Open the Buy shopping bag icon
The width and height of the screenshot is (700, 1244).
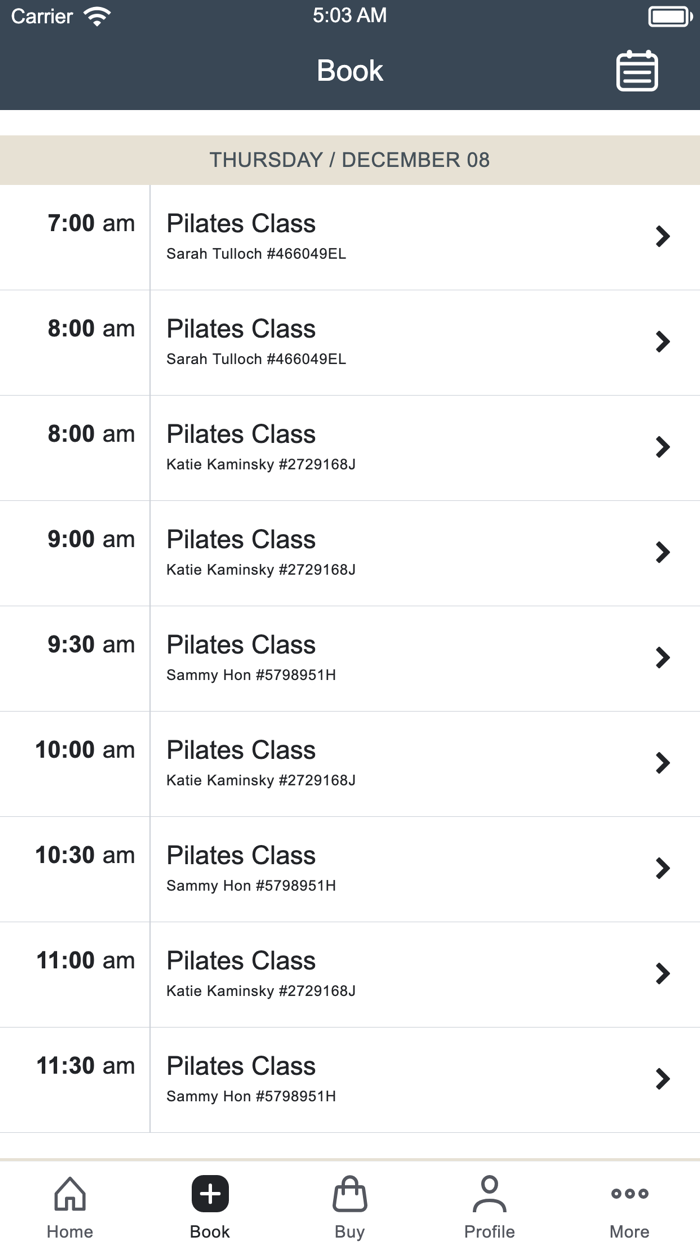(350, 1194)
